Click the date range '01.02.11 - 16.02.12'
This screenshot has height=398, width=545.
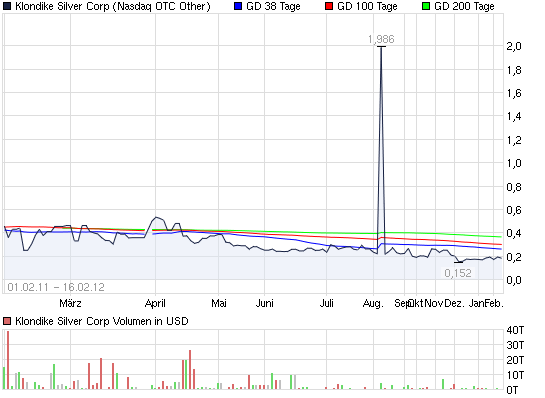click(x=56, y=287)
